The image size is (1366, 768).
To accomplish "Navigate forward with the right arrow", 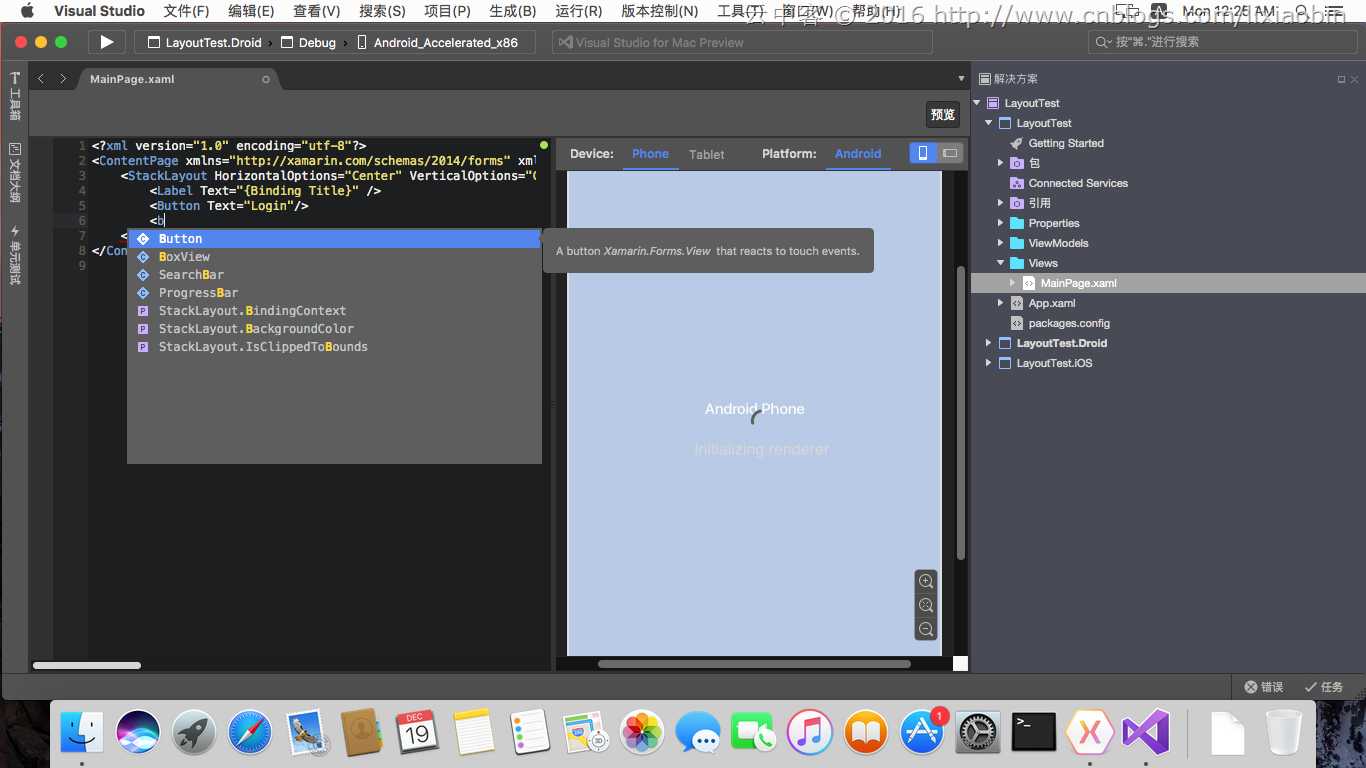I will 63,79.
